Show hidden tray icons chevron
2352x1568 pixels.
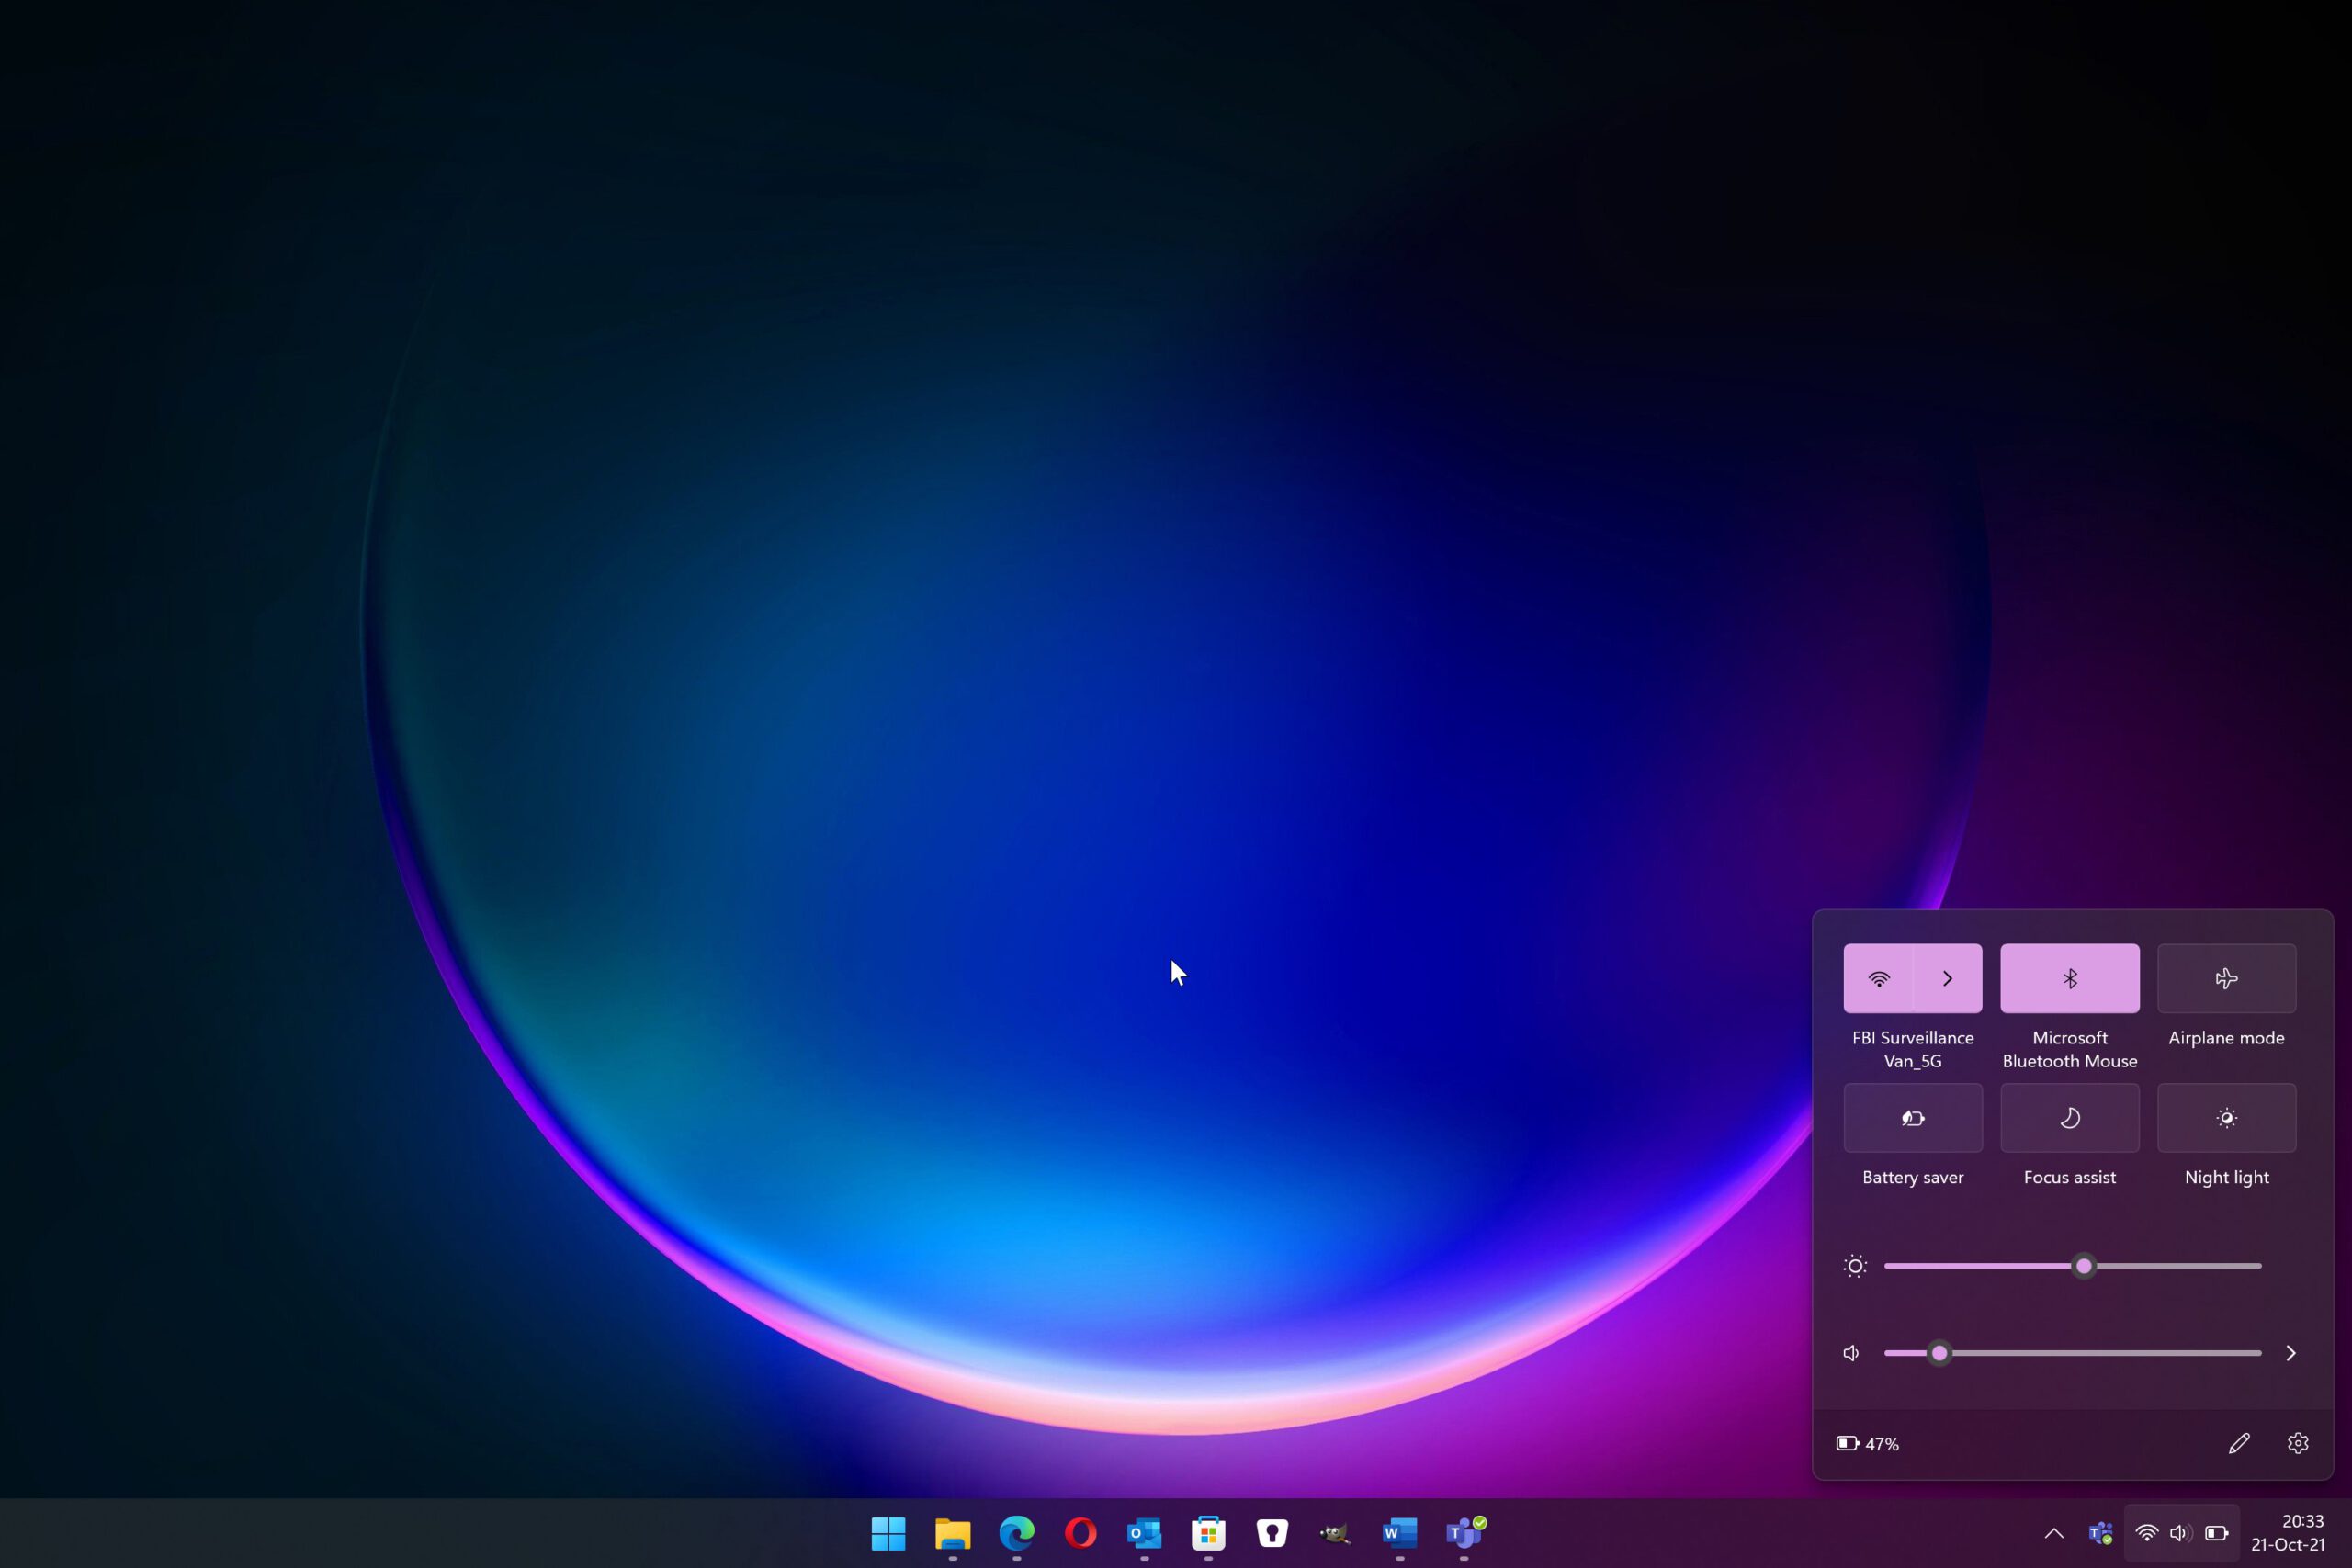2054,1533
